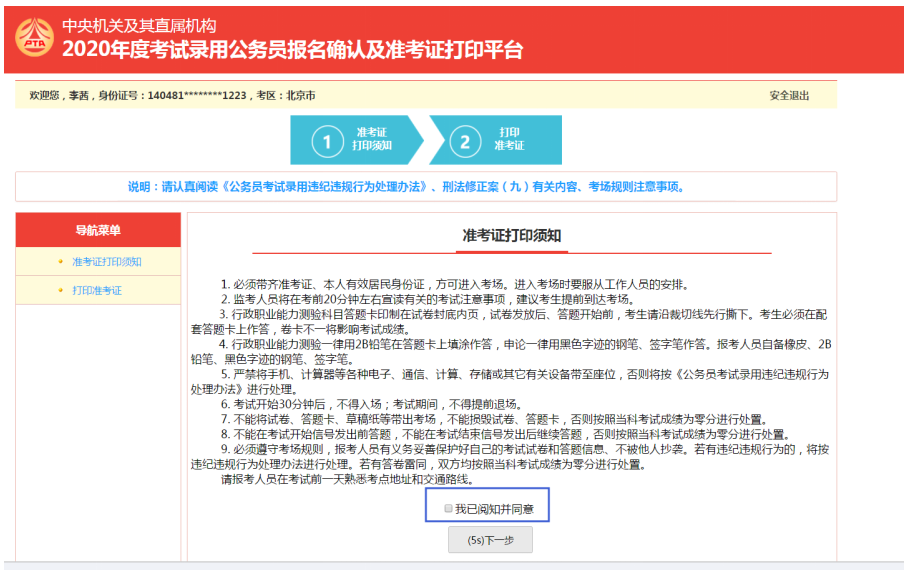Screen dimensions: 909x570
Task: Click the 2020年度 platform title text
Action: click(292, 50)
